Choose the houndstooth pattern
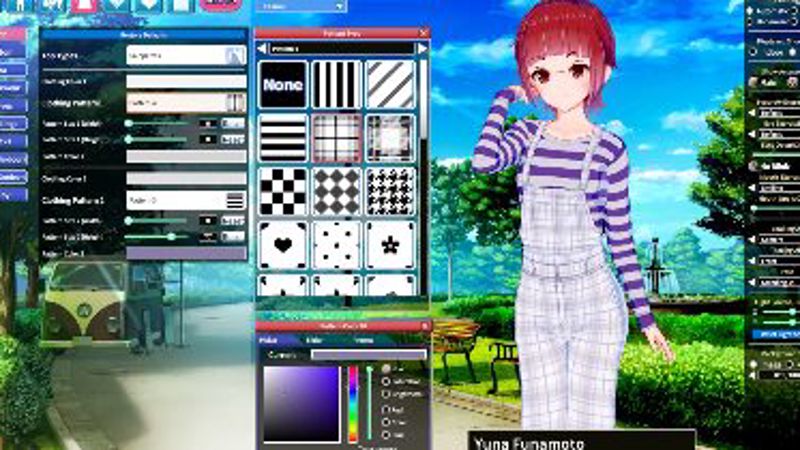Viewport: 800px width, 450px height. [390, 192]
